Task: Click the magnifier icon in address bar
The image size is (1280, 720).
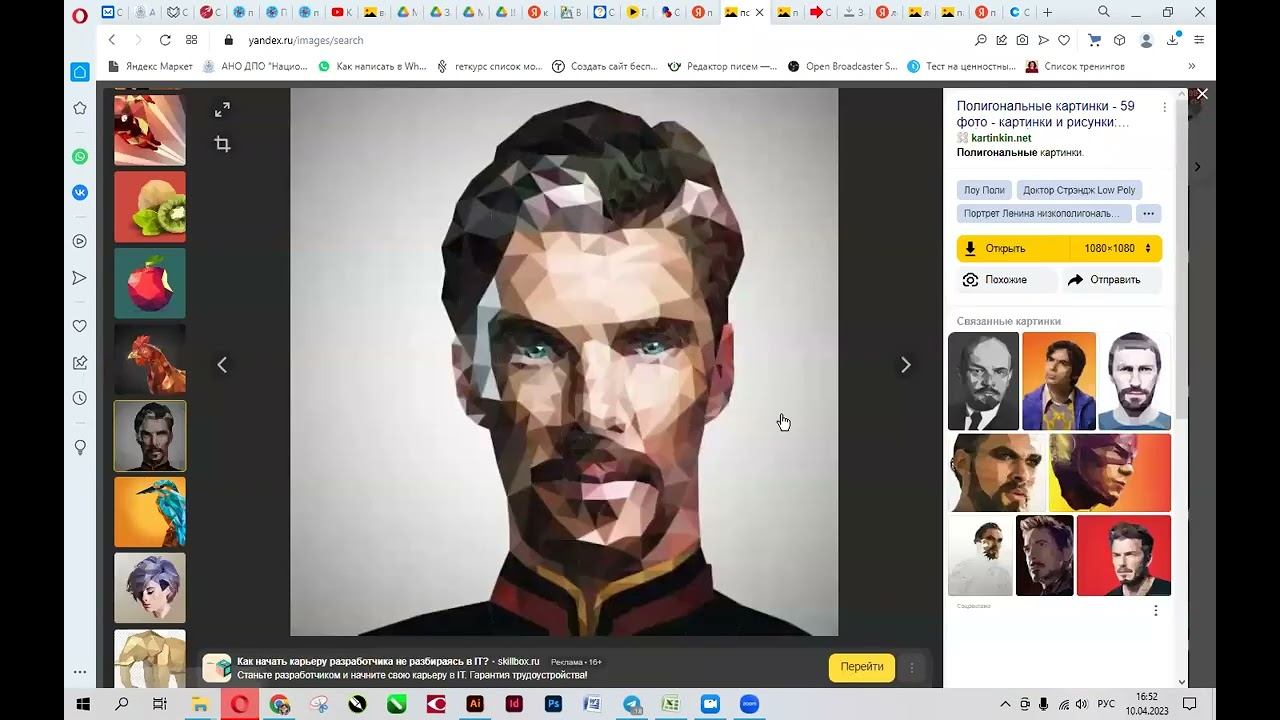Action: pyautogui.click(x=981, y=40)
